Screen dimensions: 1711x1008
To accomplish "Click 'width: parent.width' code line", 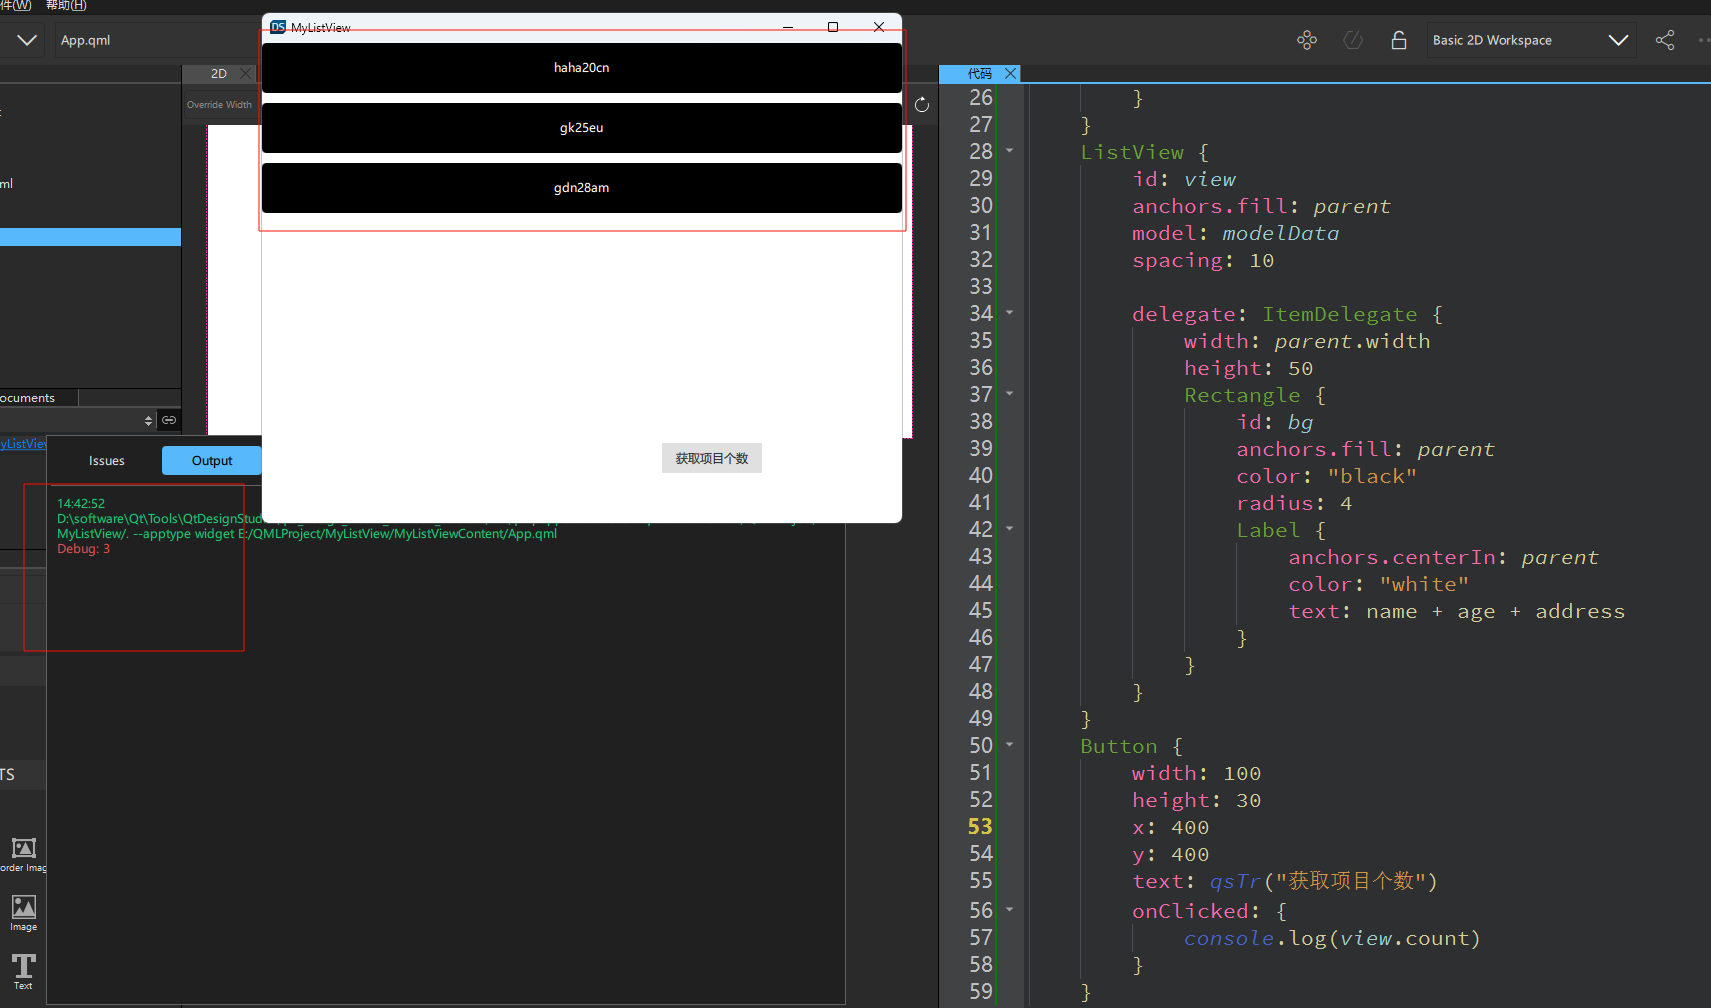I will (1307, 341).
